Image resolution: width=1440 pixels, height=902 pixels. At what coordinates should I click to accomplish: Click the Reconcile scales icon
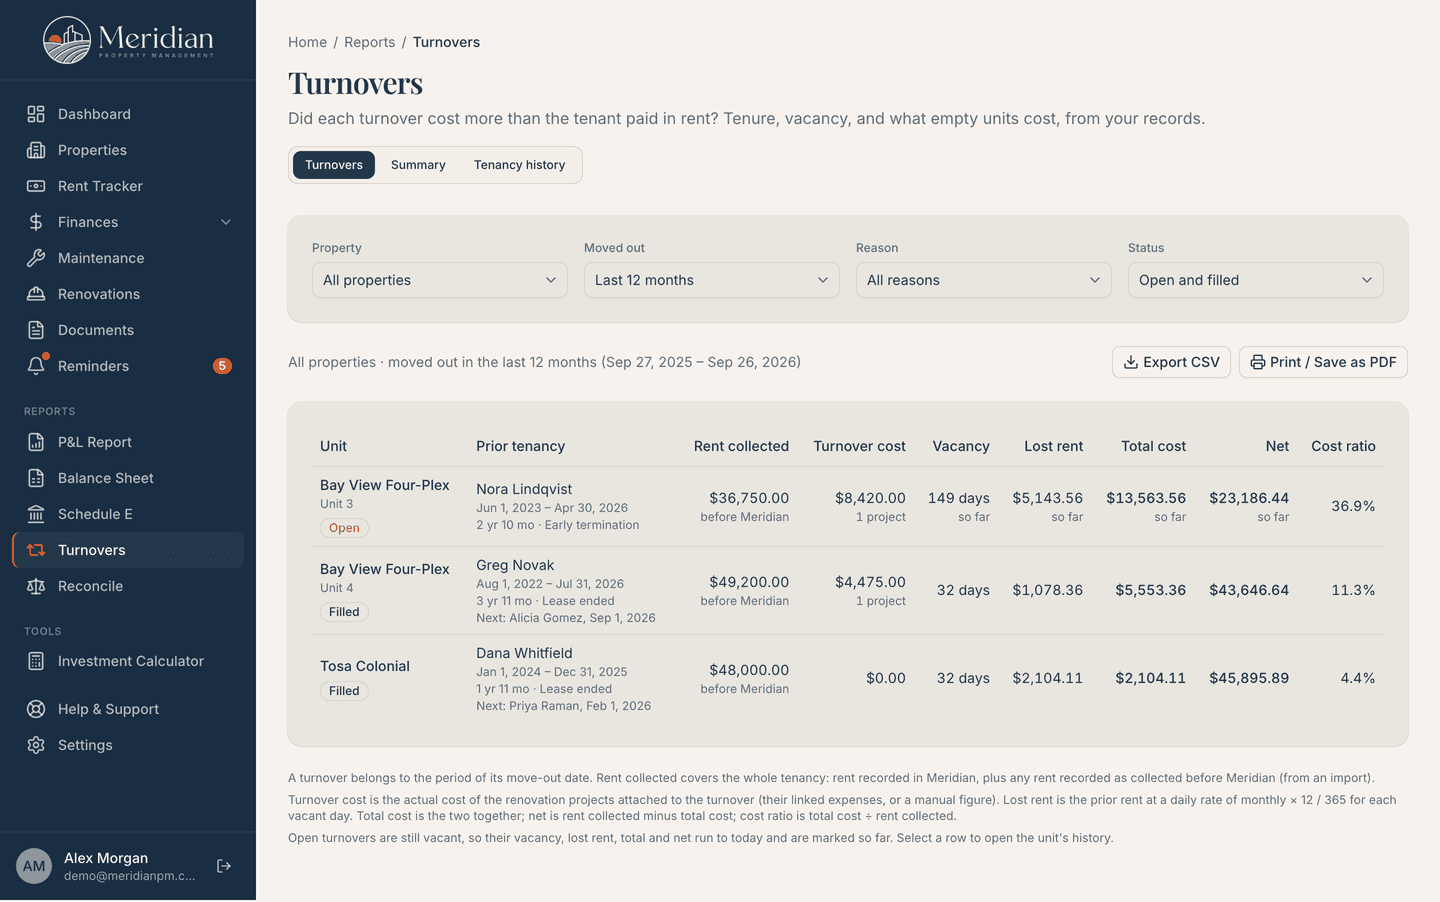coord(36,586)
